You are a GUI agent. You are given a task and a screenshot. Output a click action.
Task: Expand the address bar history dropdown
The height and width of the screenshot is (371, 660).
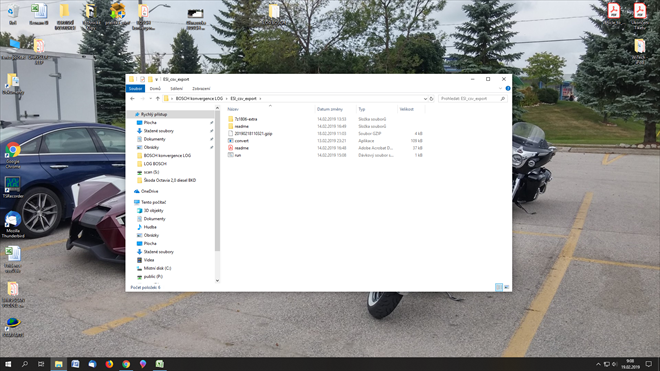click(x=425, y=99)
